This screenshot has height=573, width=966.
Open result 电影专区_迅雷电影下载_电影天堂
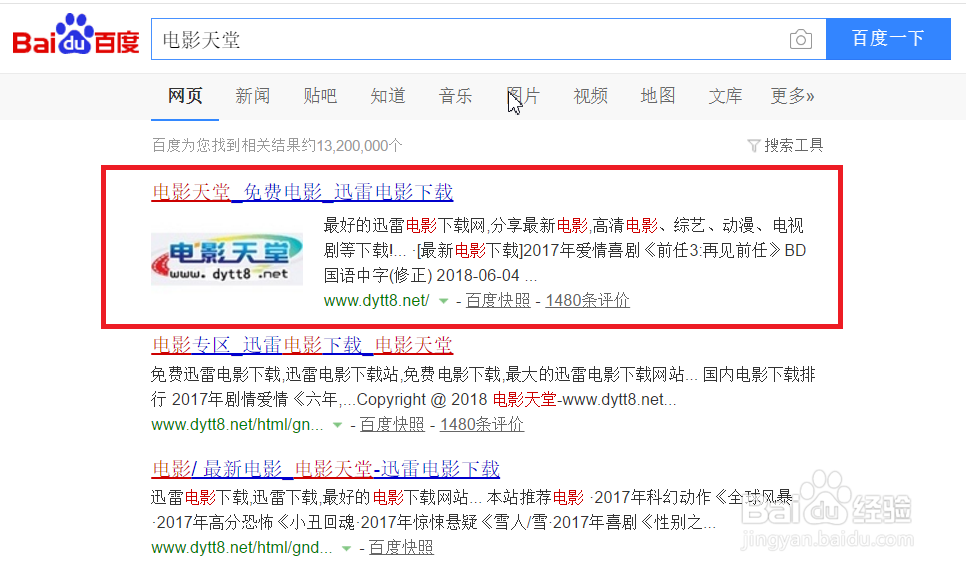302,345
